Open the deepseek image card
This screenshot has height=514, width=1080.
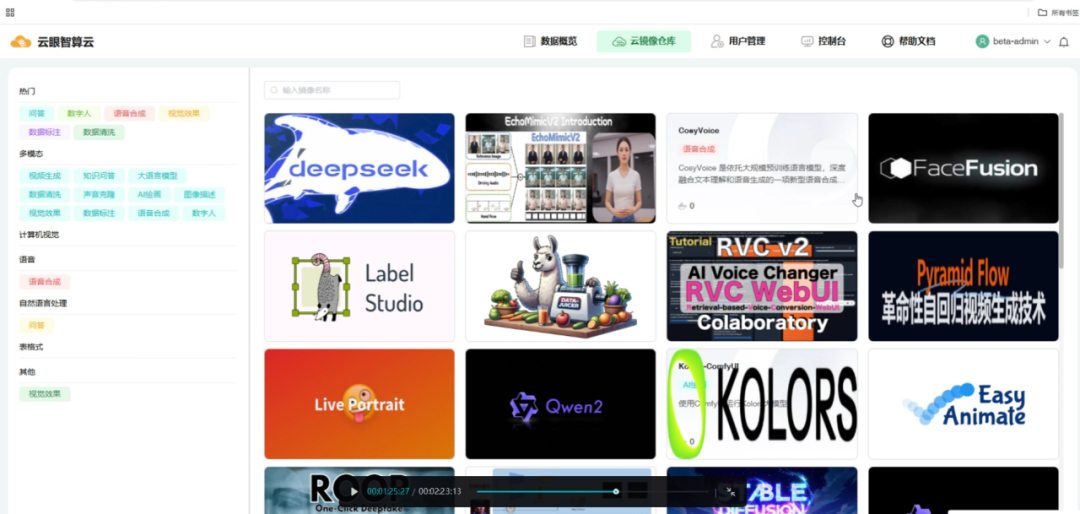[x=360, y=168]
